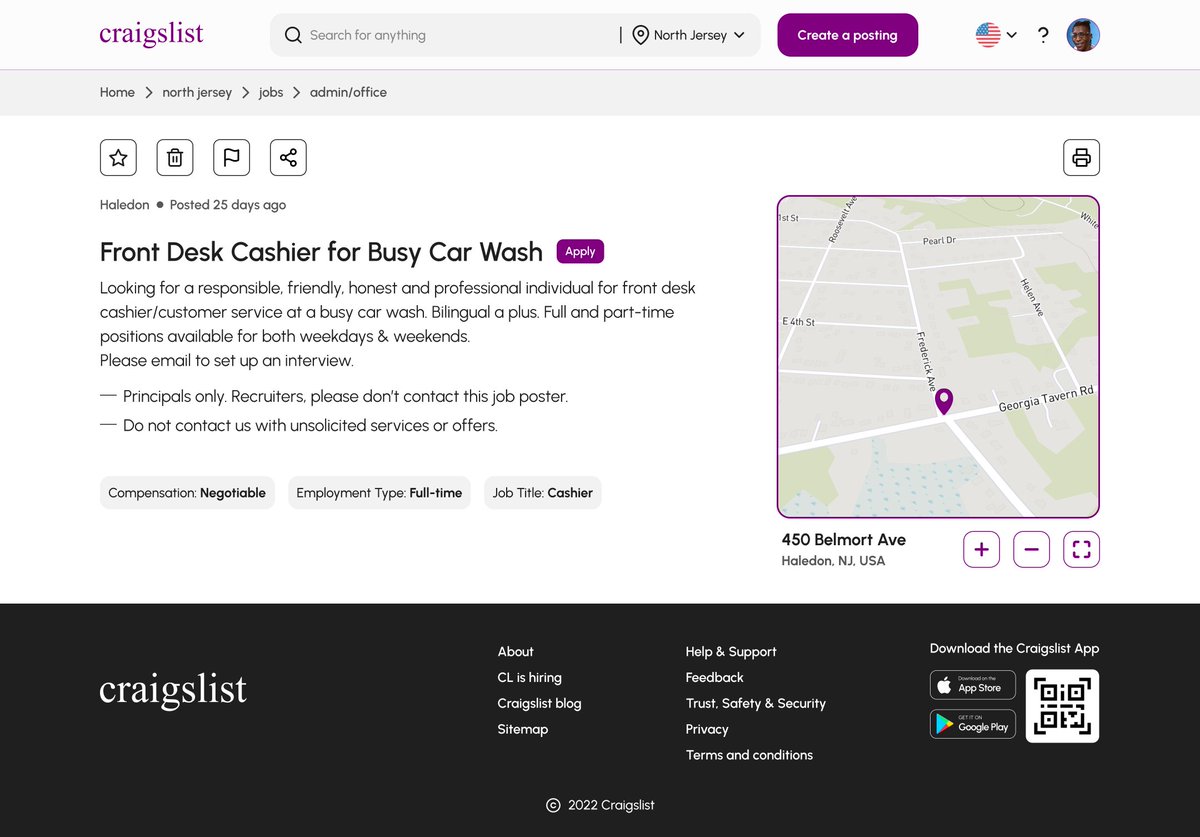Screen dimensions: 1200x837
Task: Go to Home breadcrumb
Action: 117,92
